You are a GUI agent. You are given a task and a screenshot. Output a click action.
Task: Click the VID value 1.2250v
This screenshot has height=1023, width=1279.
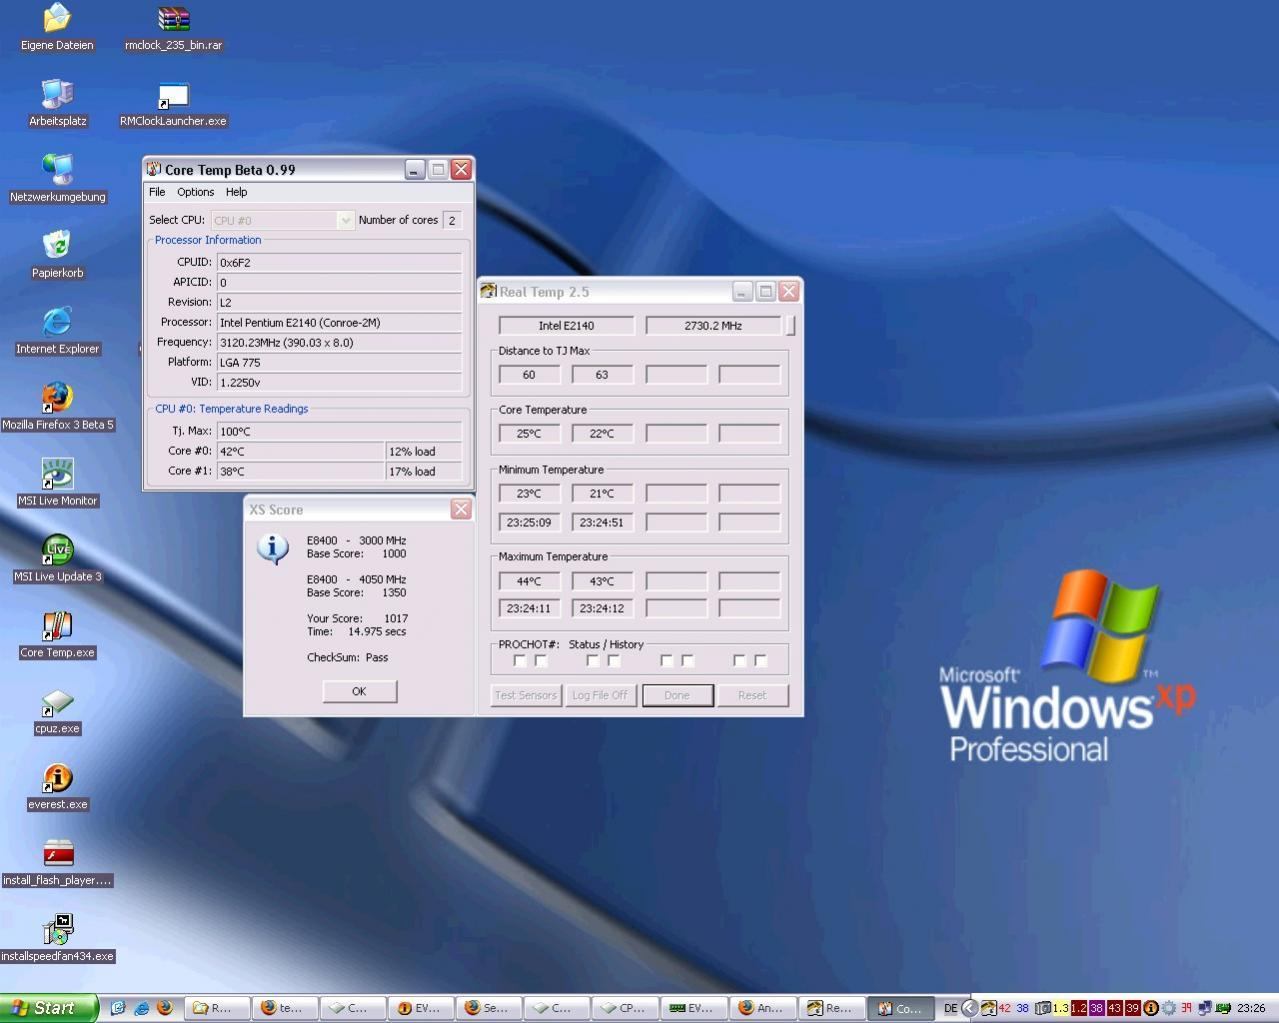pos(339,382)
